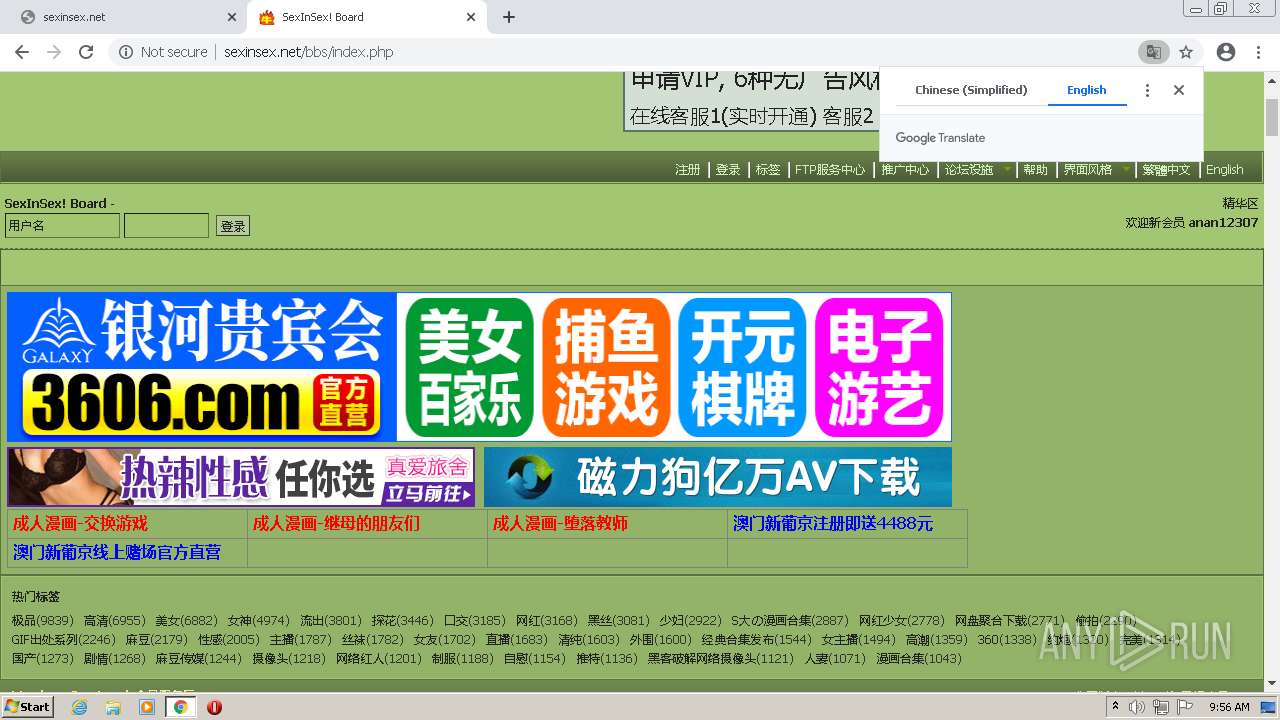Reload the page with the refresh icon

(x=86, y=52)
